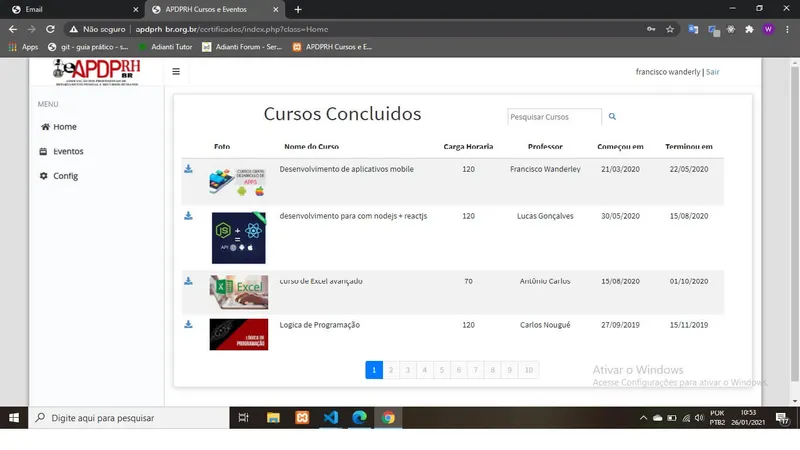Go to pagination page 8
The image size is (800, 450).
point(492,370)
